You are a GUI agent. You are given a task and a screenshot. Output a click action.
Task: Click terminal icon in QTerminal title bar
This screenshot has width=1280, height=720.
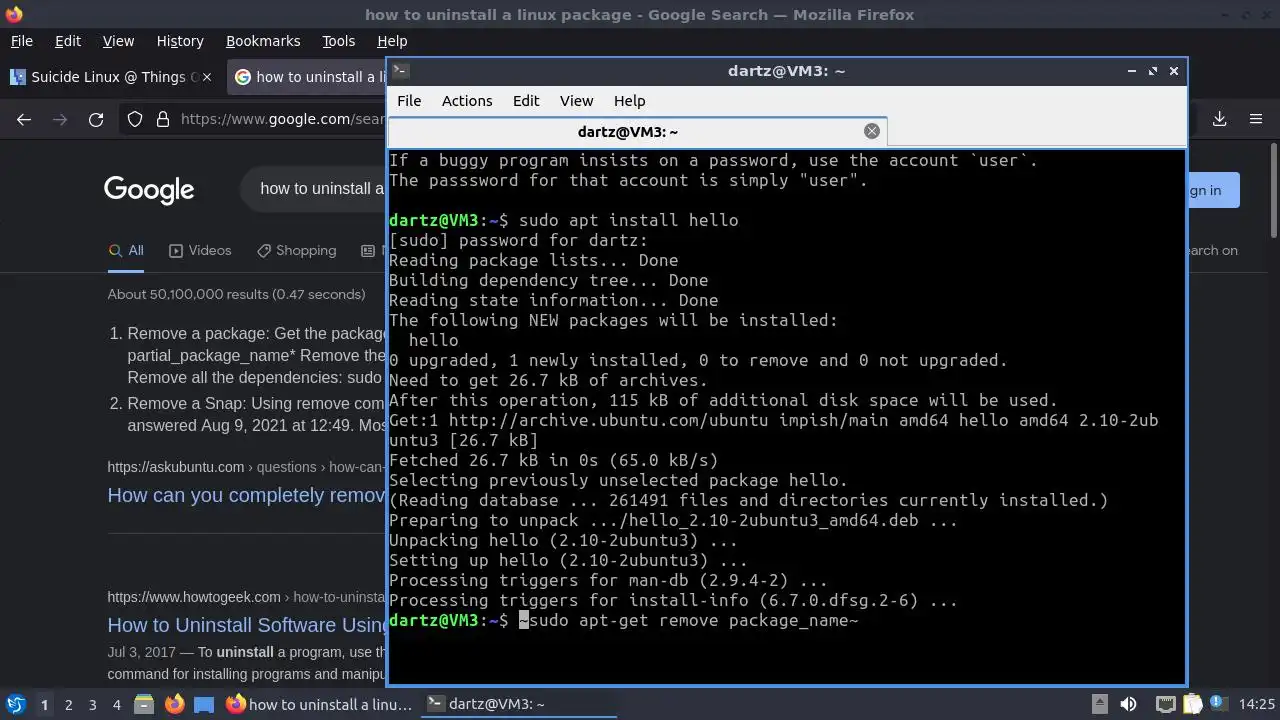pyautogui.click(x=399, y=70)
